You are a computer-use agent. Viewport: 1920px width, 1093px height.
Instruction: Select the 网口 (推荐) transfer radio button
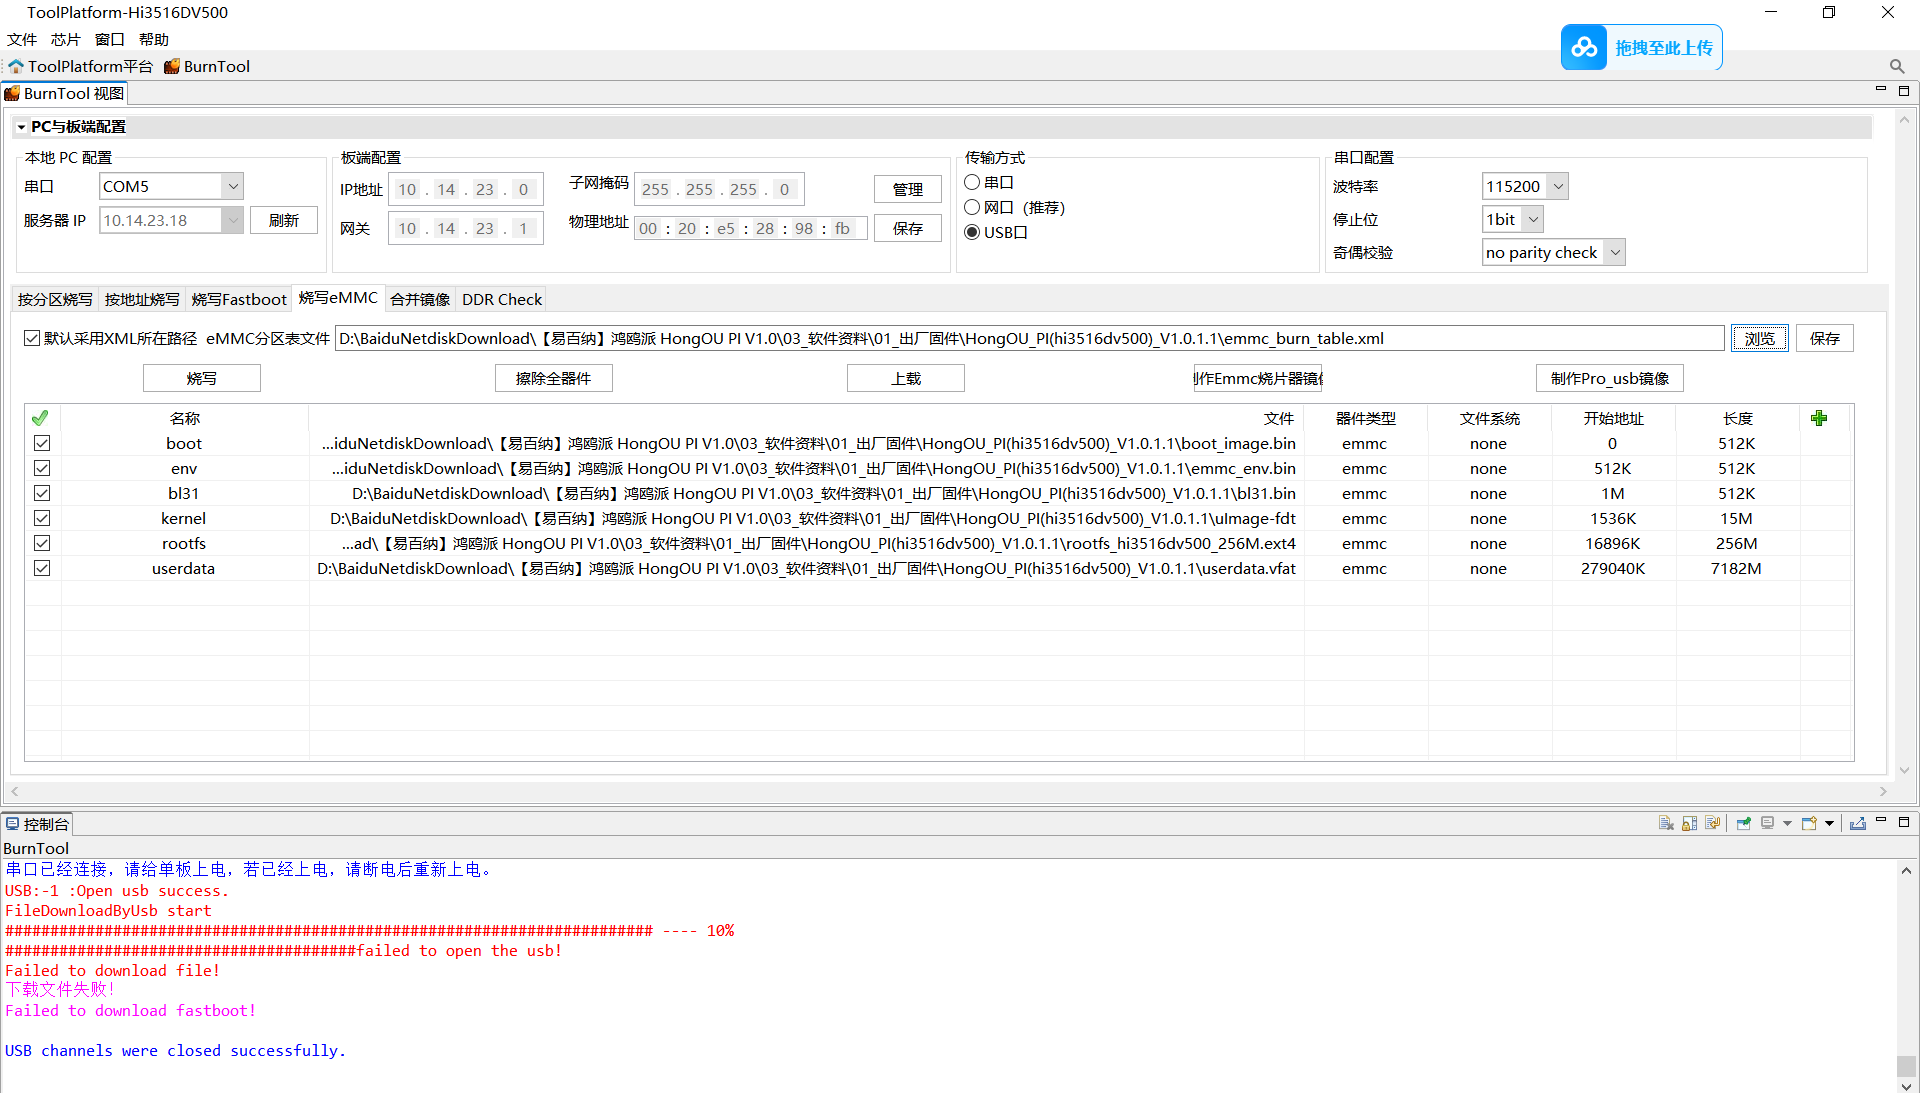click(x=972, y=207)
